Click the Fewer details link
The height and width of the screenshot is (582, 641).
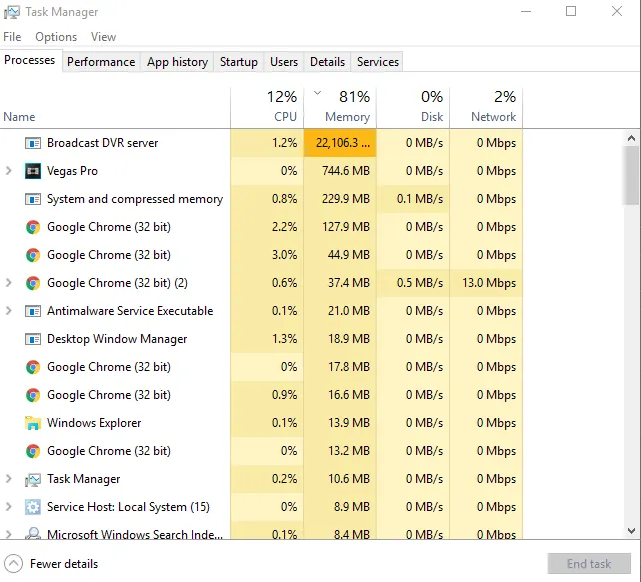pyautogui.click(x=64, y=564)
